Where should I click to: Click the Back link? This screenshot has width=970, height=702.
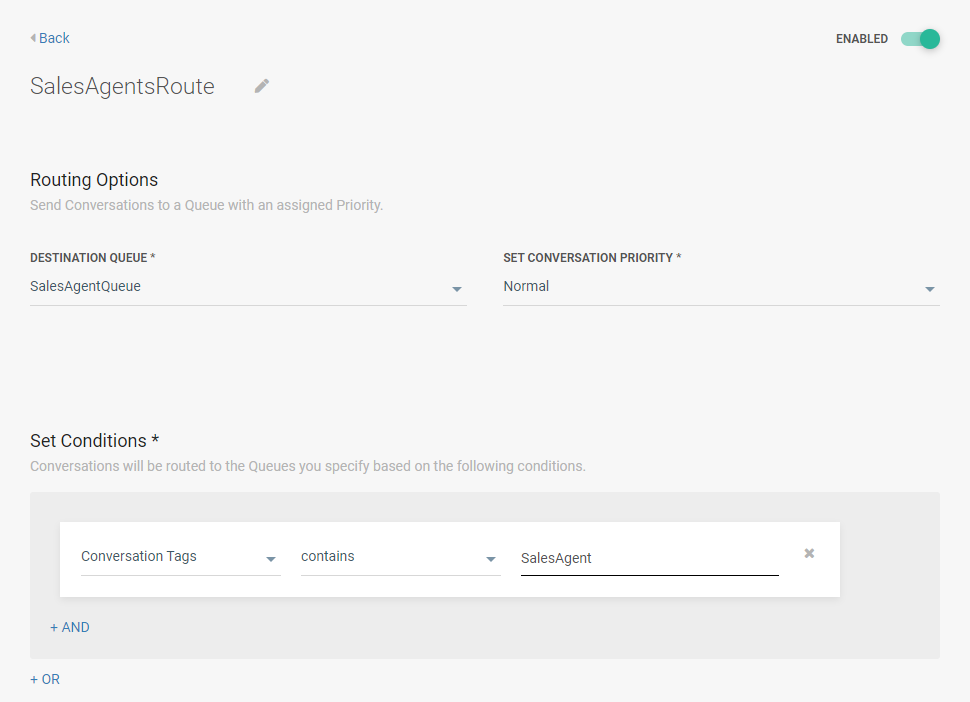pos(54,38)
